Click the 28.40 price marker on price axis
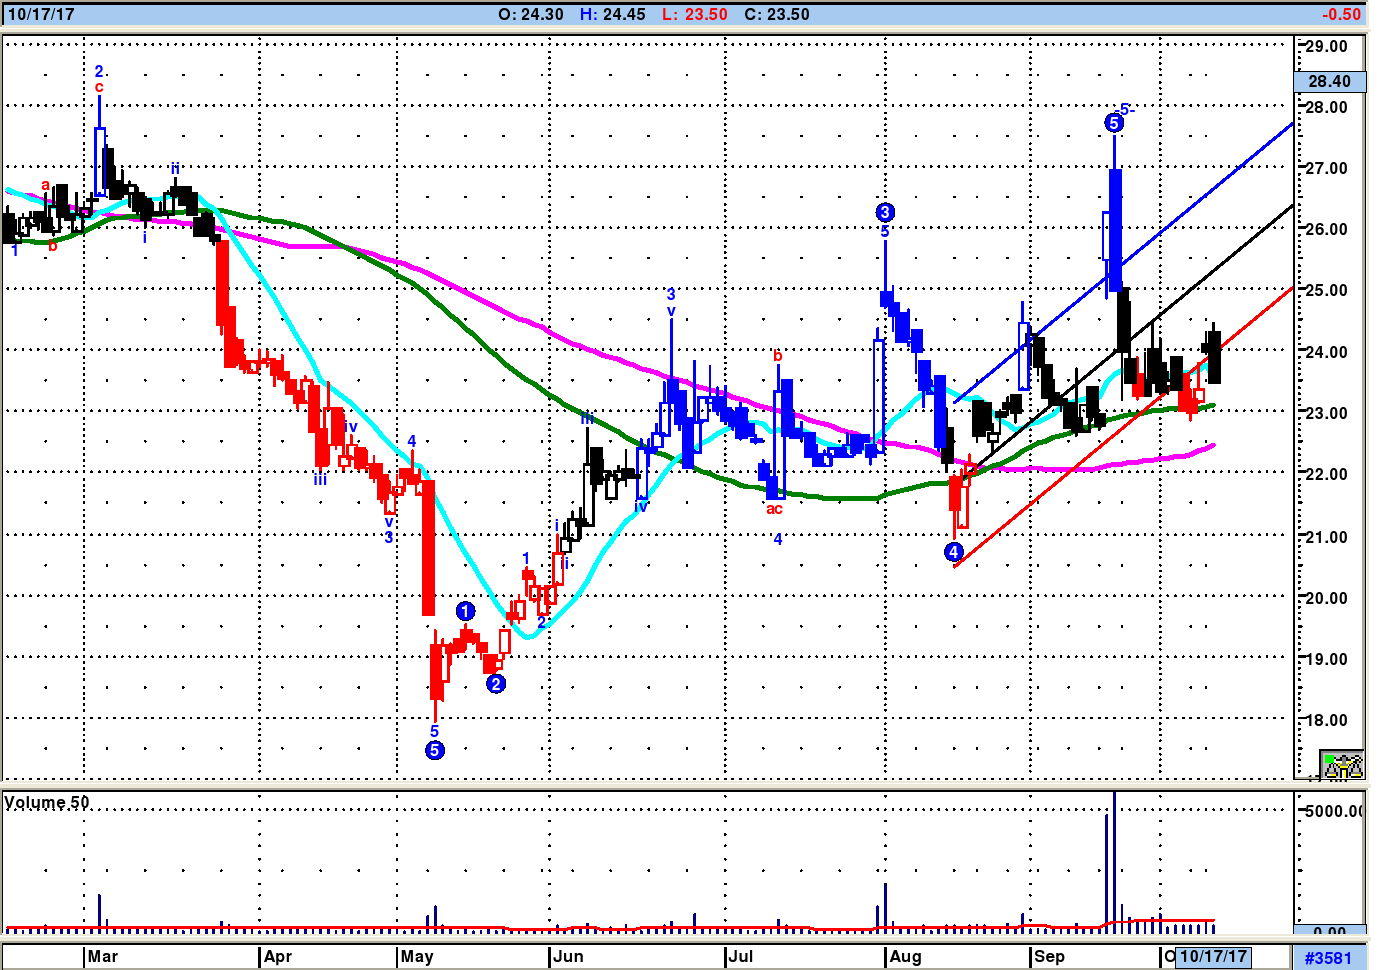1400x970 pixels. 1329,82
